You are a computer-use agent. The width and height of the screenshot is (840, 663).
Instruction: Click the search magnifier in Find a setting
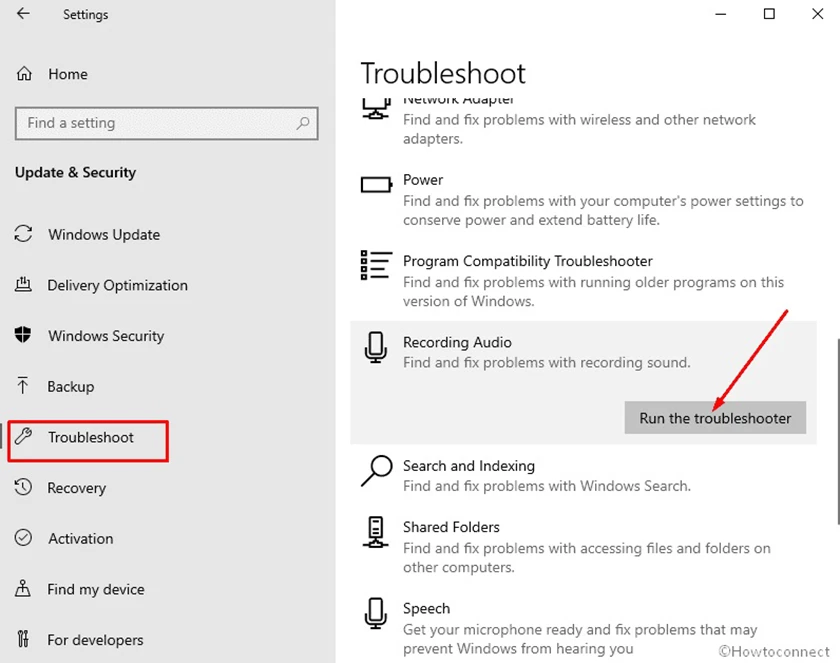(x=303, y=123)
